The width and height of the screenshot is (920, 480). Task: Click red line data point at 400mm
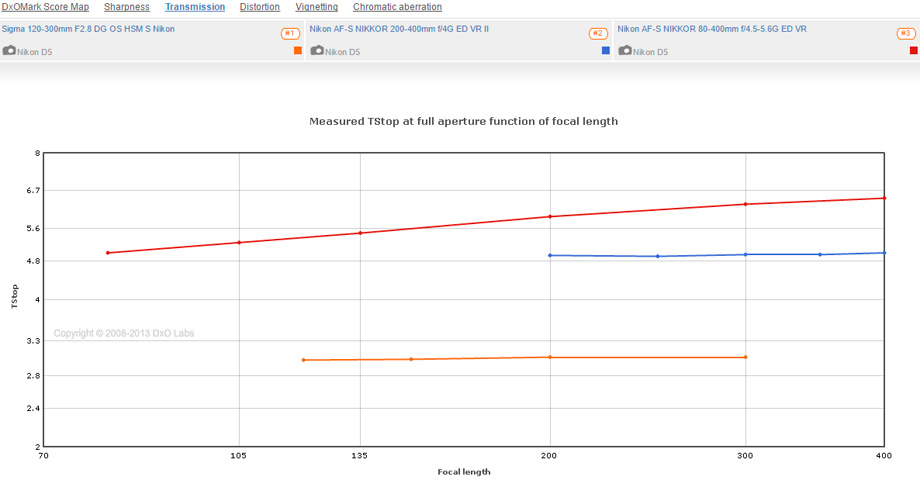[884, 198]
